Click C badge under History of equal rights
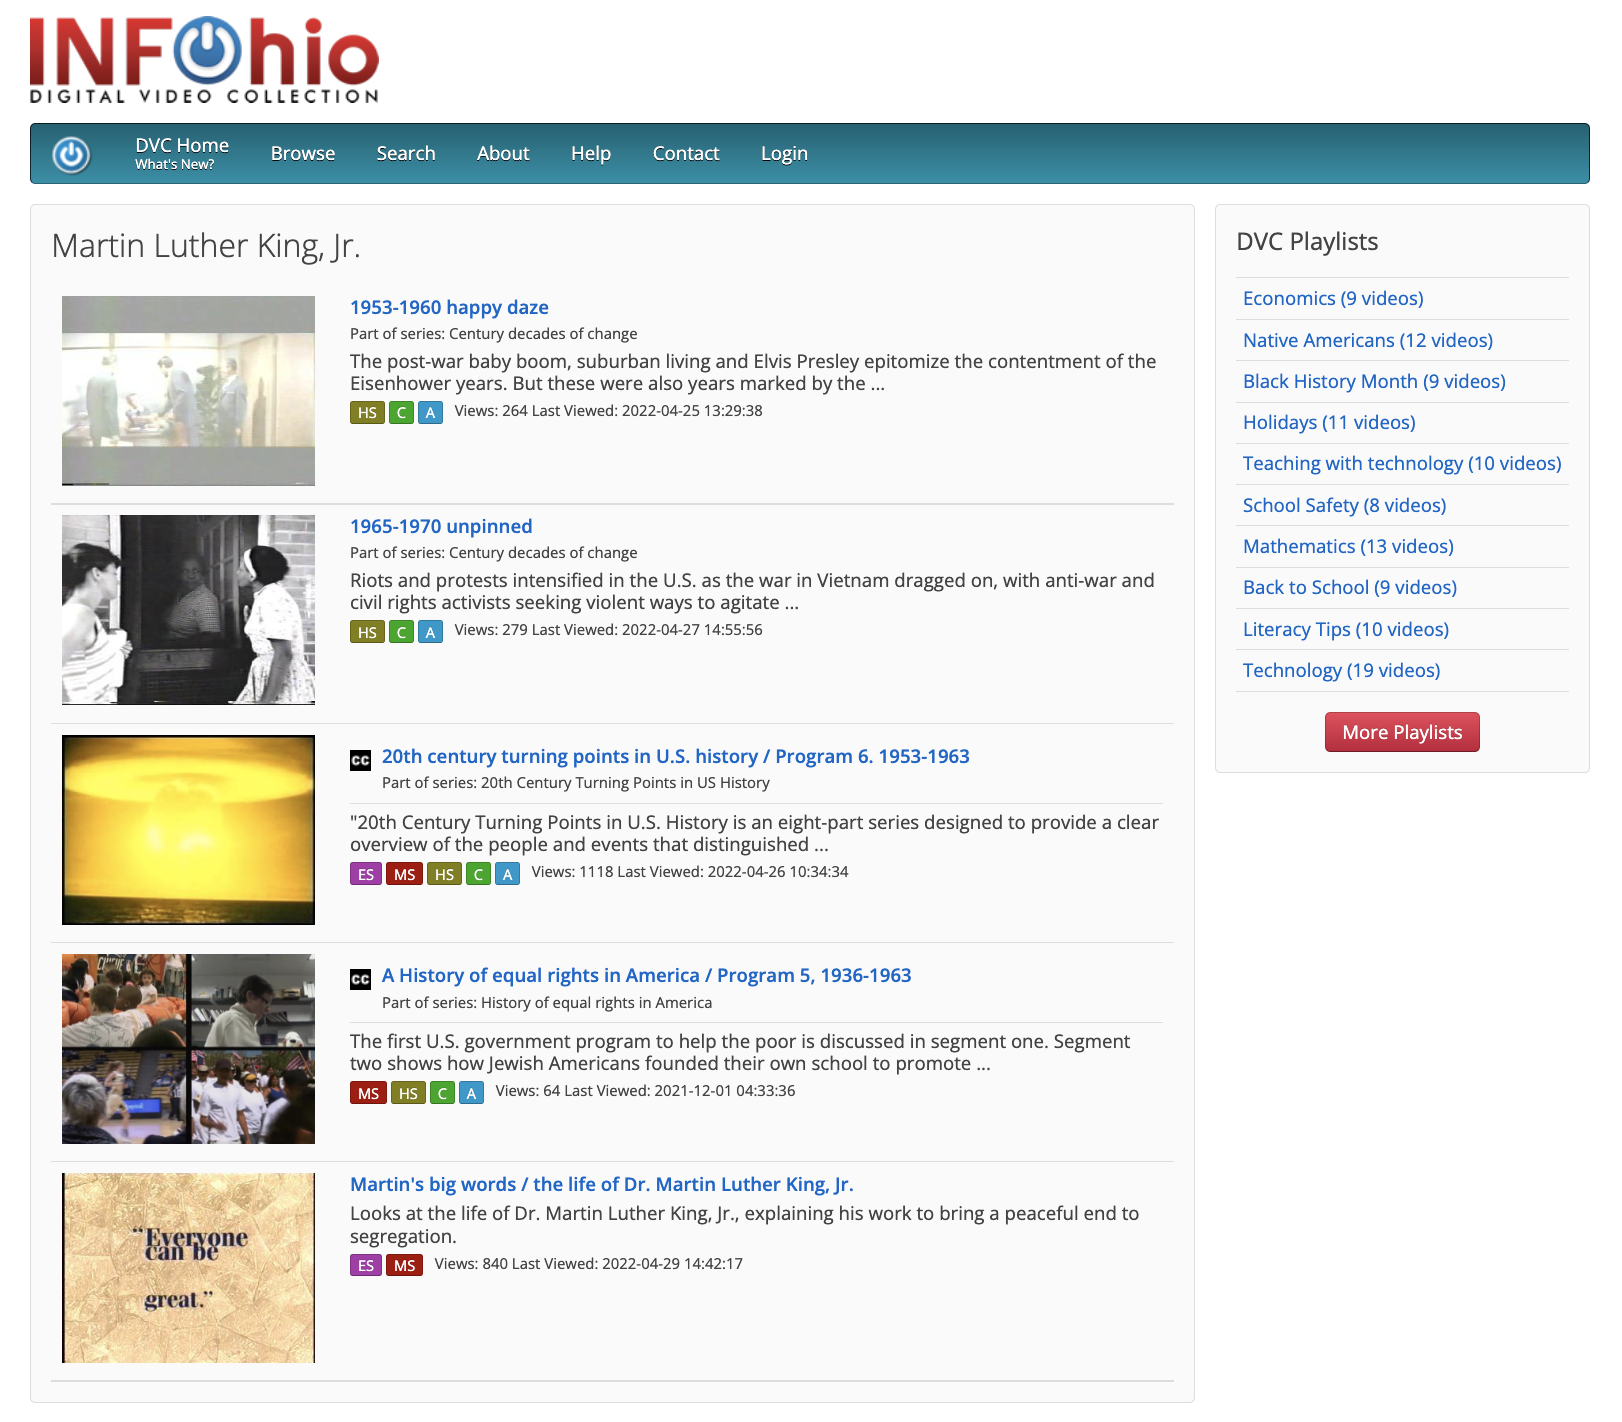1622x1422 pixels. [x=442, y=1093]
